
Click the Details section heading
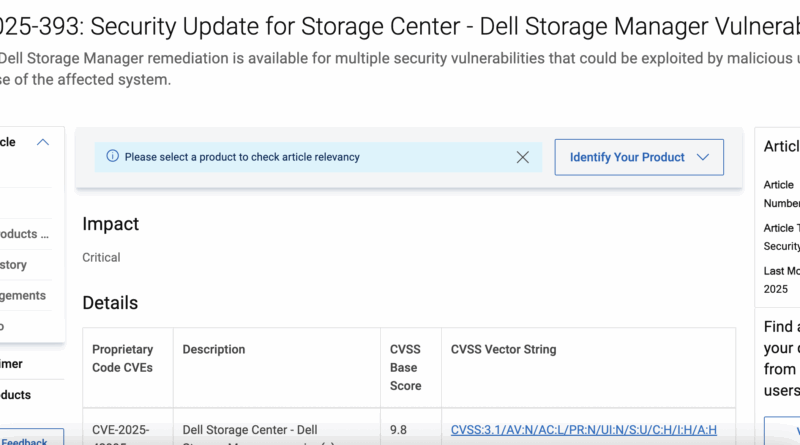tap(110, 303)
